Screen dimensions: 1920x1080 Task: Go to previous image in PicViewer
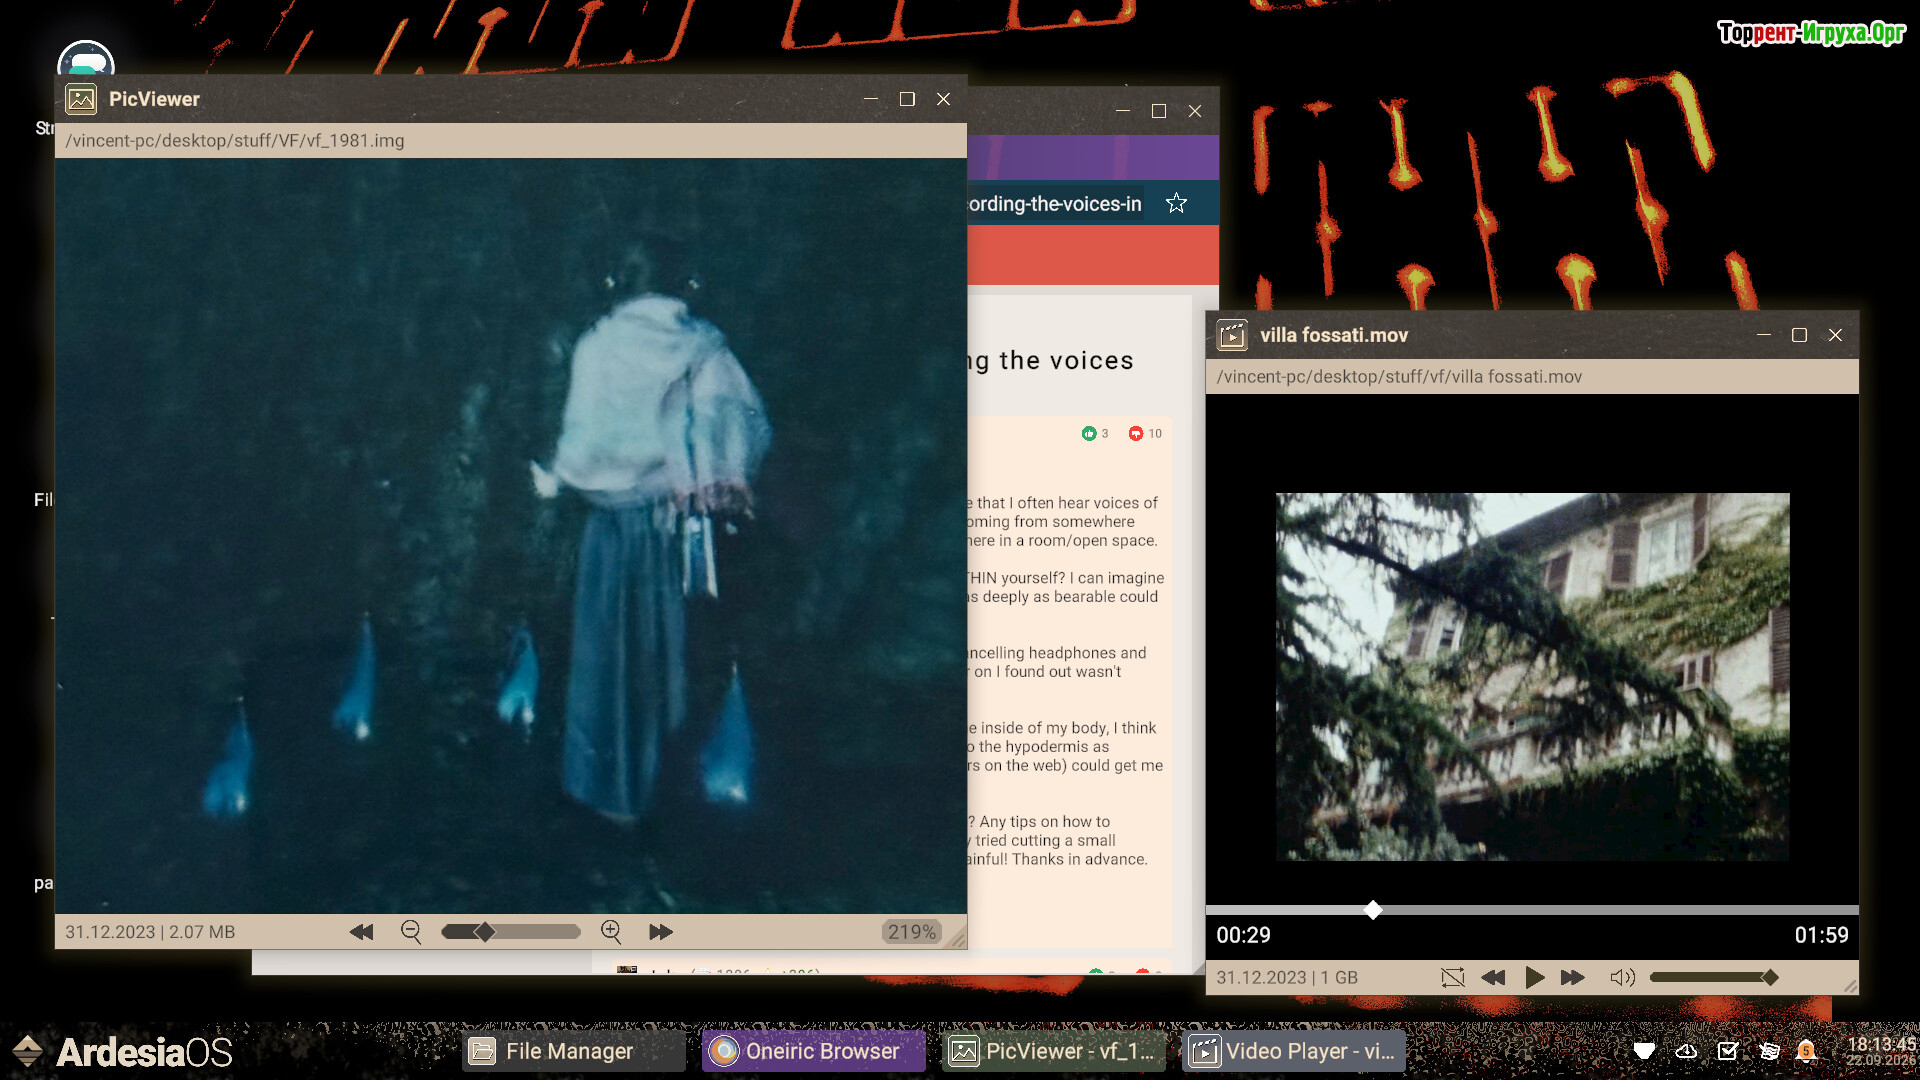point(361,932)
